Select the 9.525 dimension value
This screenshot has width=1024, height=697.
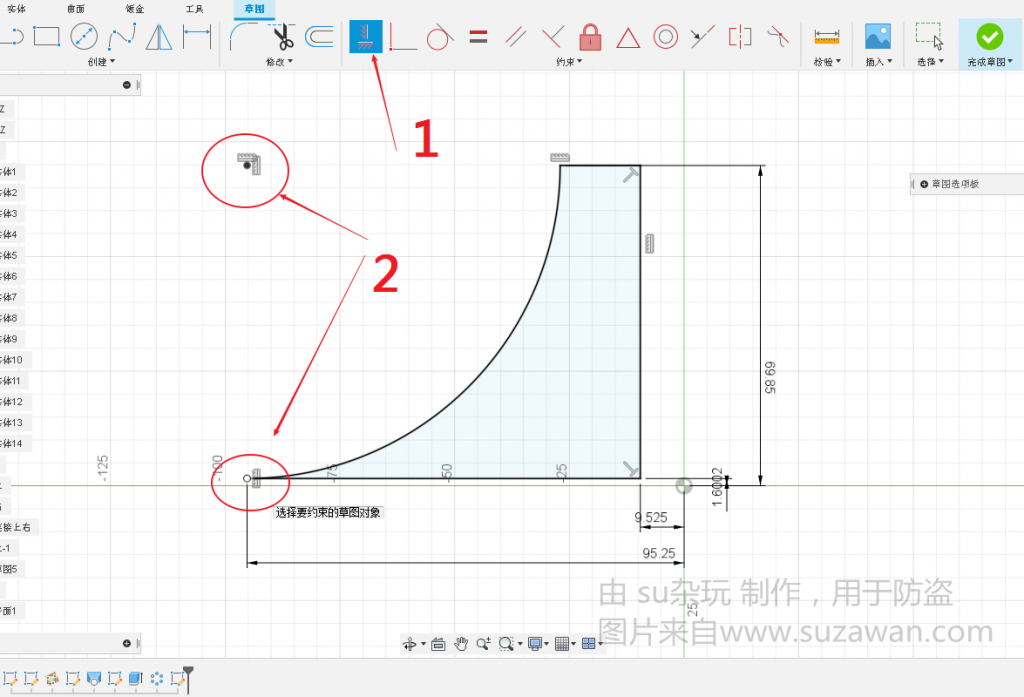click(650, 517)
